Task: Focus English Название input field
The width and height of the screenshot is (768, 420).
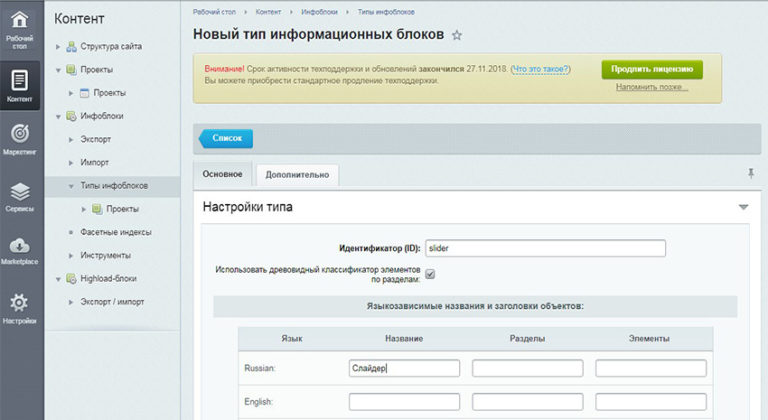Action: pos(404,402)
